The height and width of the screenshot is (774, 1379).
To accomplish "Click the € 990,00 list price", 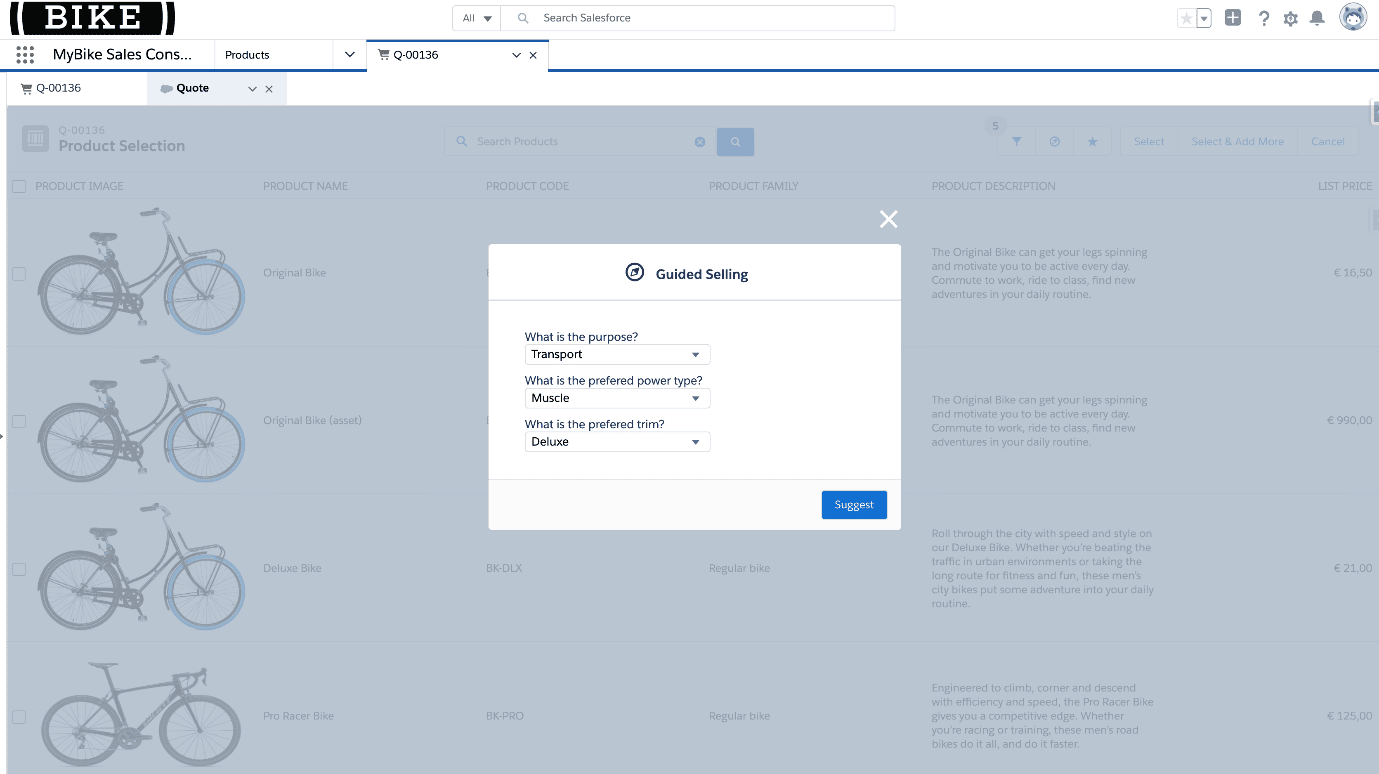I will [1349, 420].
